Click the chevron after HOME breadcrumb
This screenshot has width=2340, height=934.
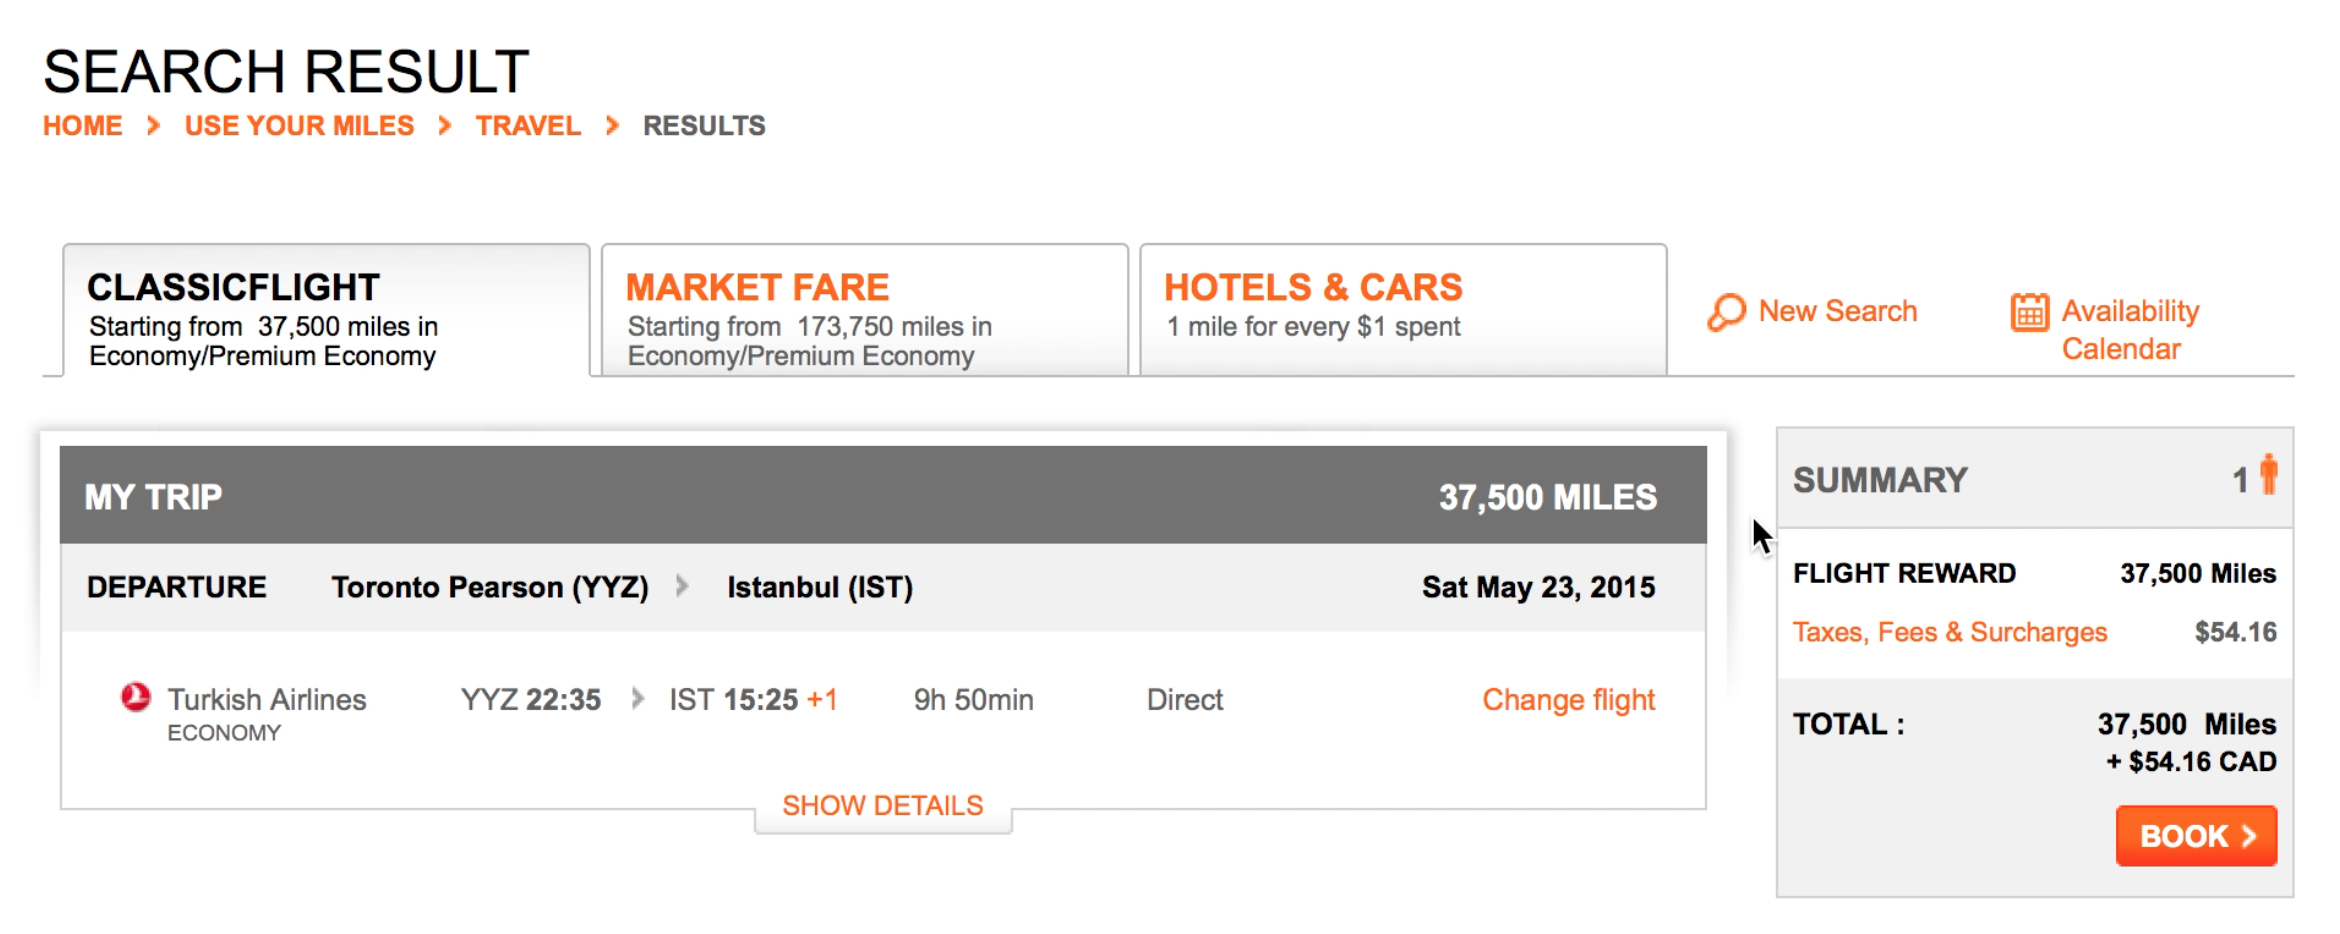153,126
